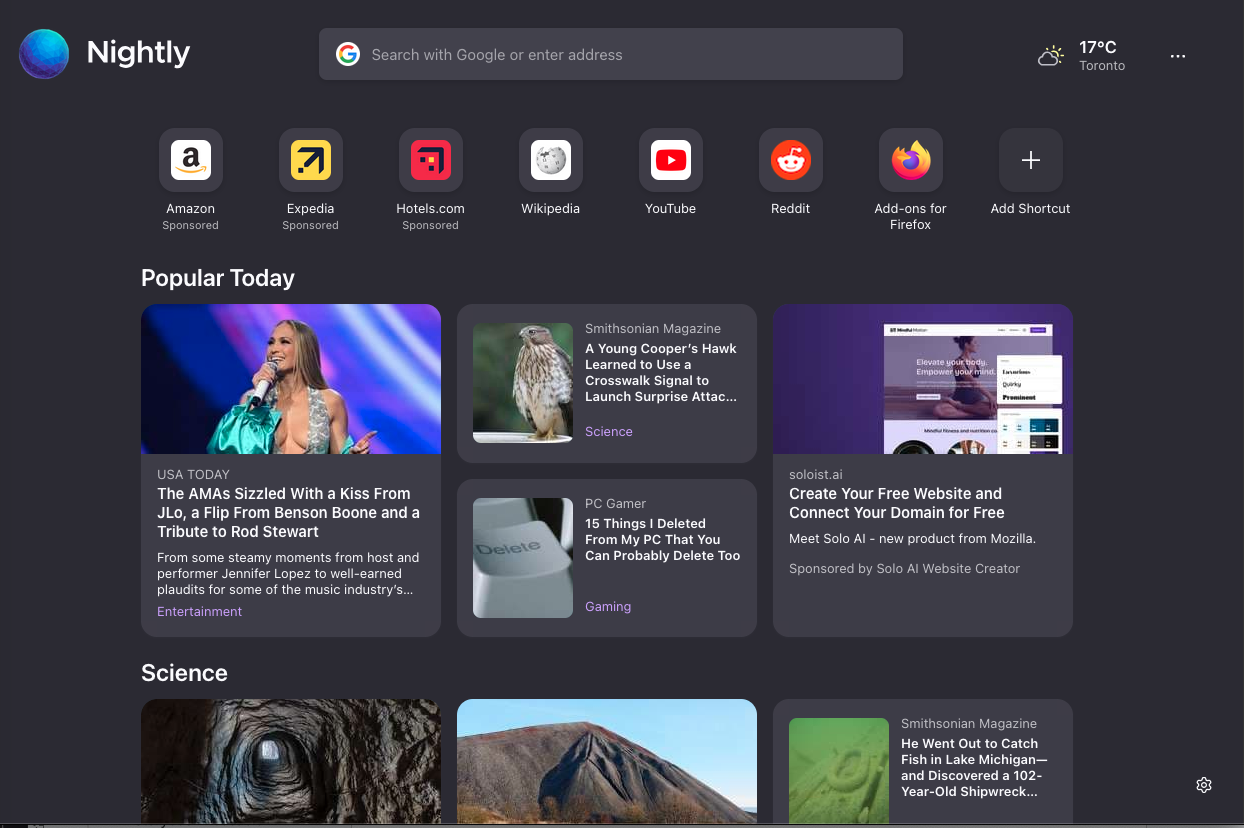
Task: Launch the Hotels.com shortcut
Action: click(430, 160)
